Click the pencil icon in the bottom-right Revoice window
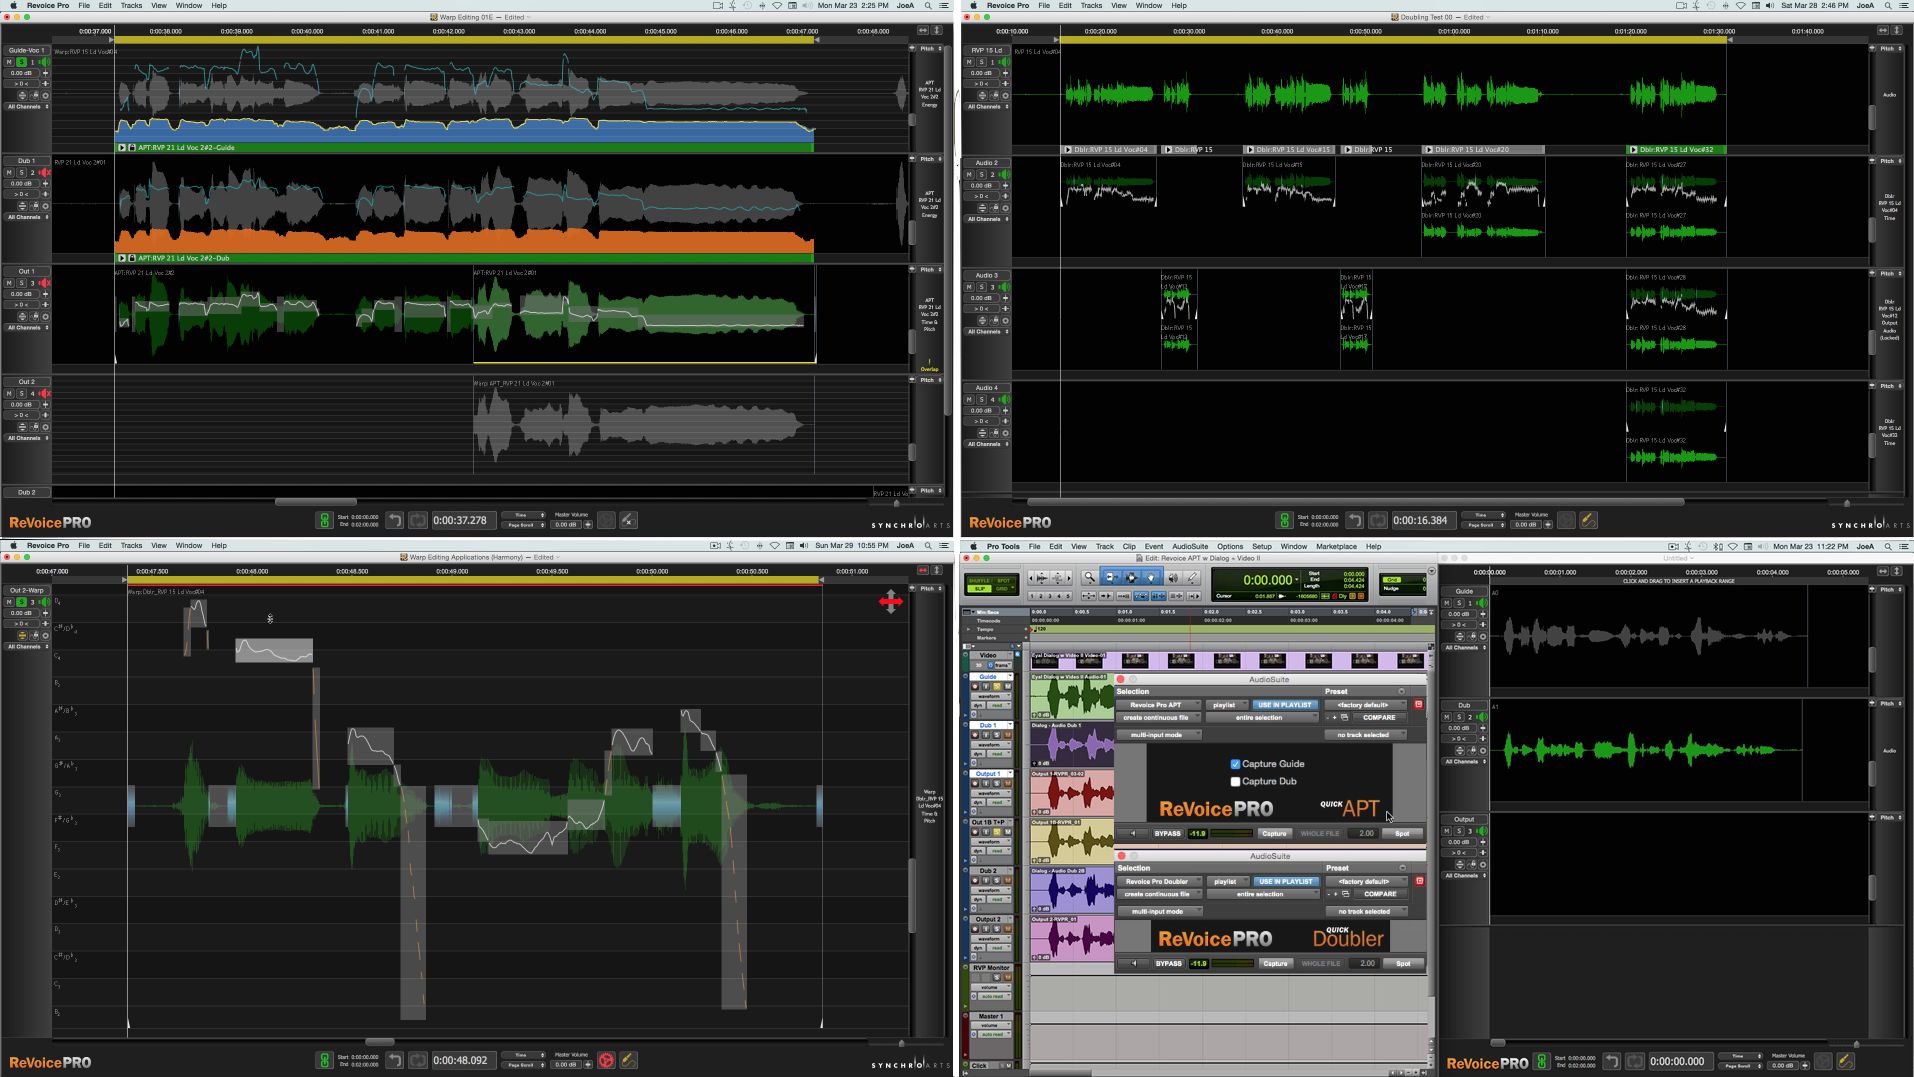The image size is (1914, 1077). tap(1845, 1061)
